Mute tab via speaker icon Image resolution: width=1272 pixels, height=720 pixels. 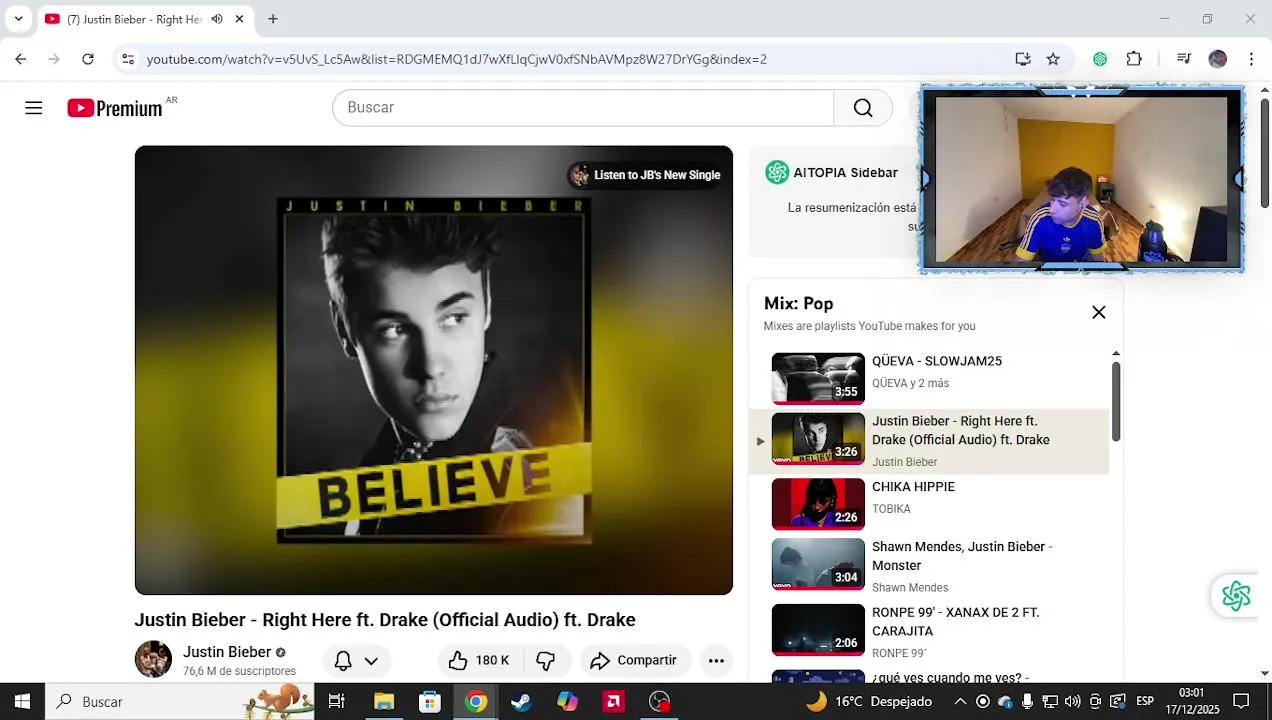217,19
